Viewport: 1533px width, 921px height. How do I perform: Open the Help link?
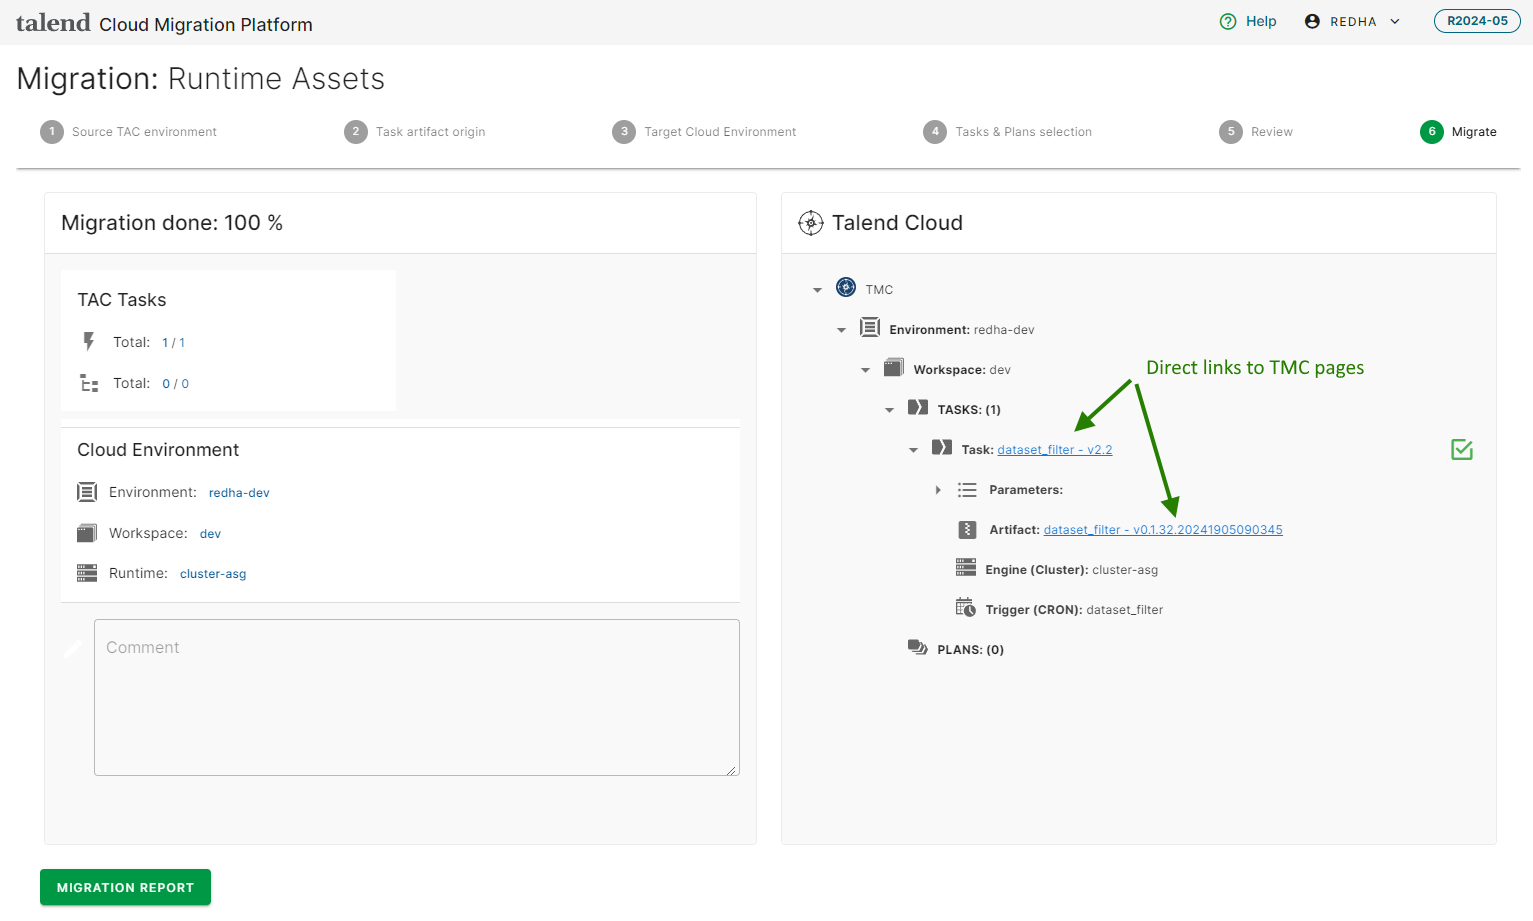[1261, 21]
